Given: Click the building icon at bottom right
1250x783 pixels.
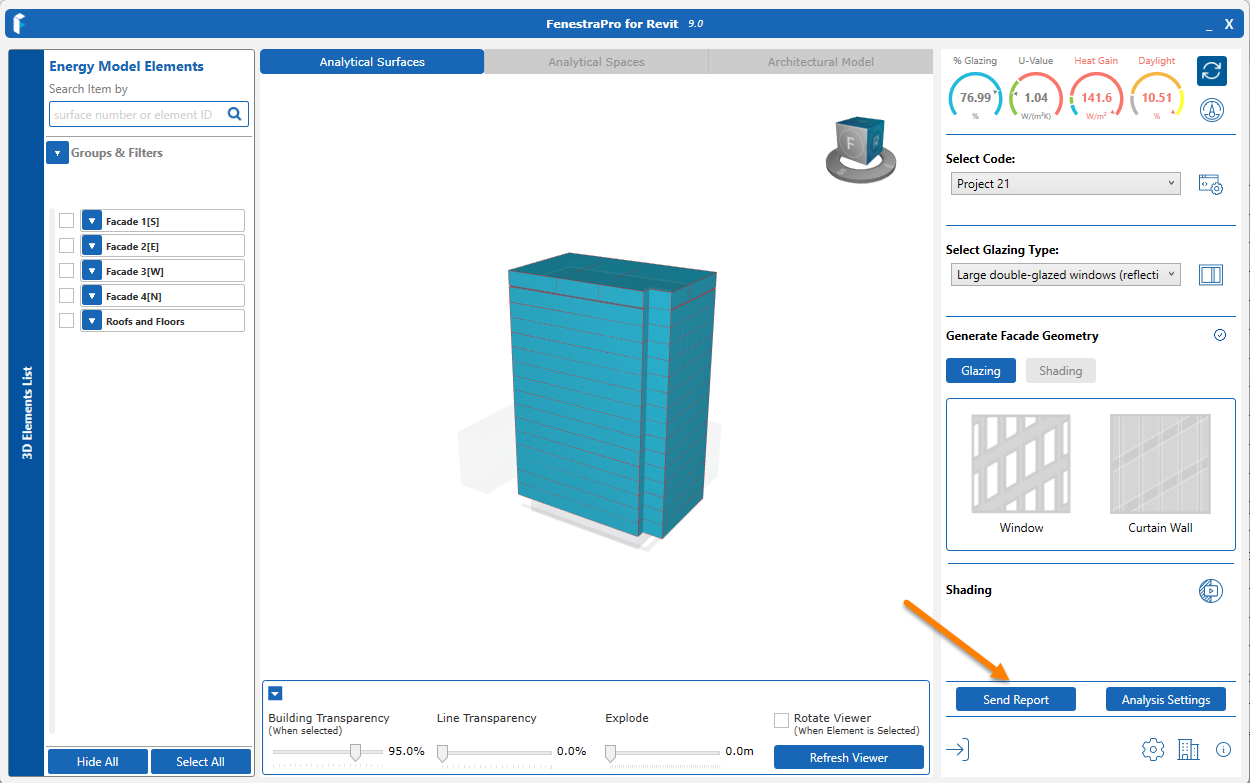Looking at the screenshot, I should tap(1187, 749).
